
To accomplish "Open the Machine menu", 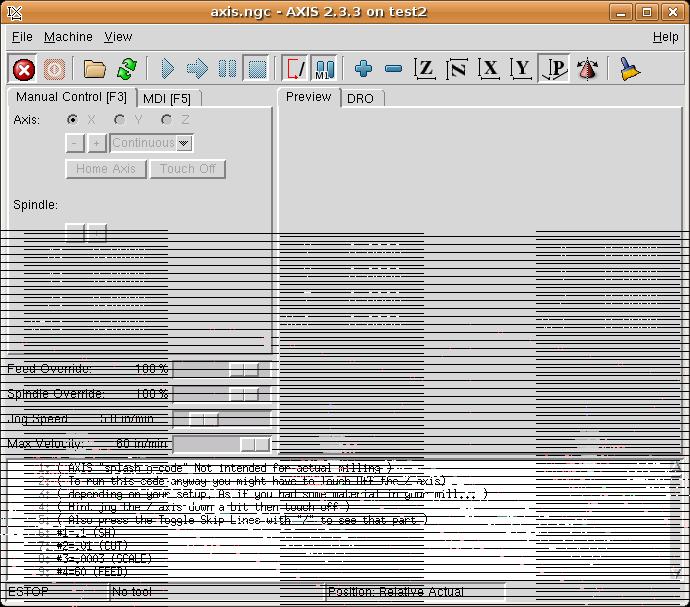I will pyautogui.click(x=68, y=37).
